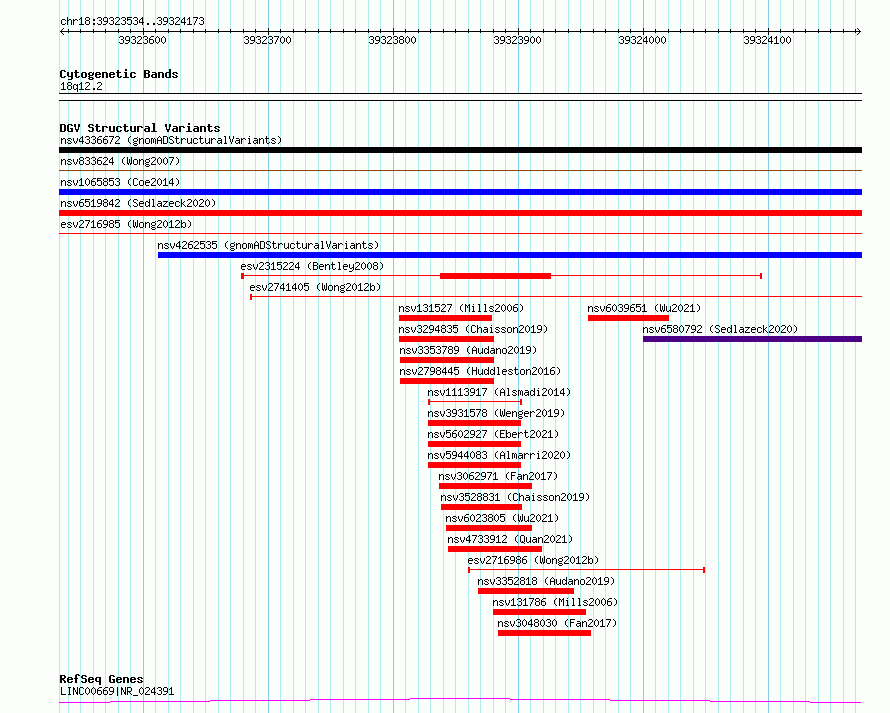Open nsv2798445 (Huddleston2016) label

pyautogui.click(x=480, y=371)
